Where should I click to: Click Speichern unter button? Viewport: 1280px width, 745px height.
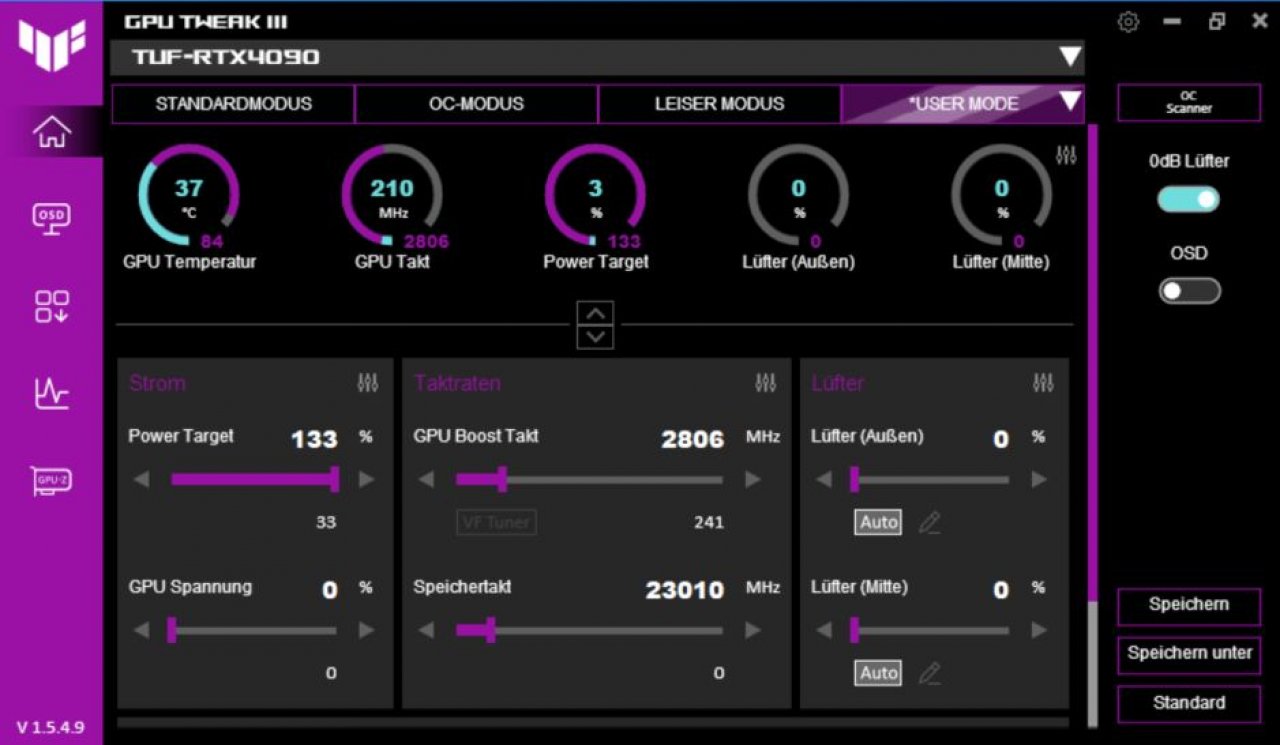pyautogui.click(x=1189, y=653)
